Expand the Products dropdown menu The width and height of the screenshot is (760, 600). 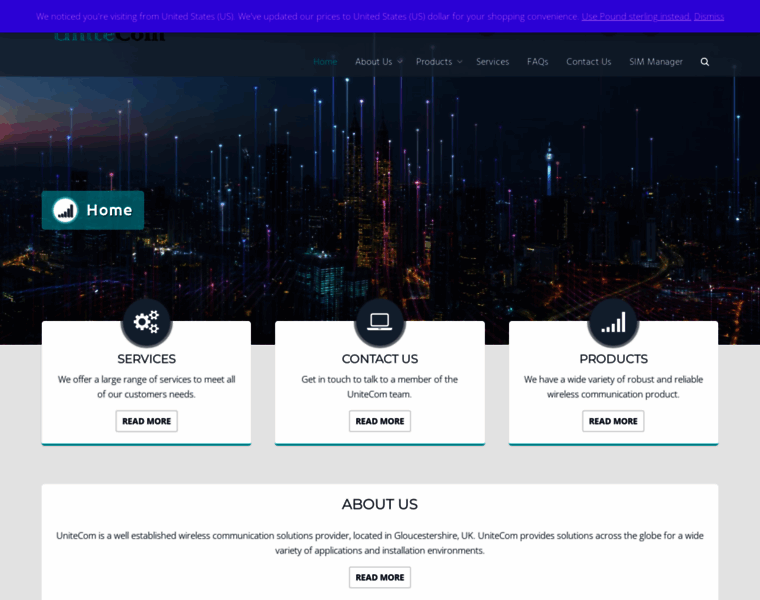[x=439, y=62]
